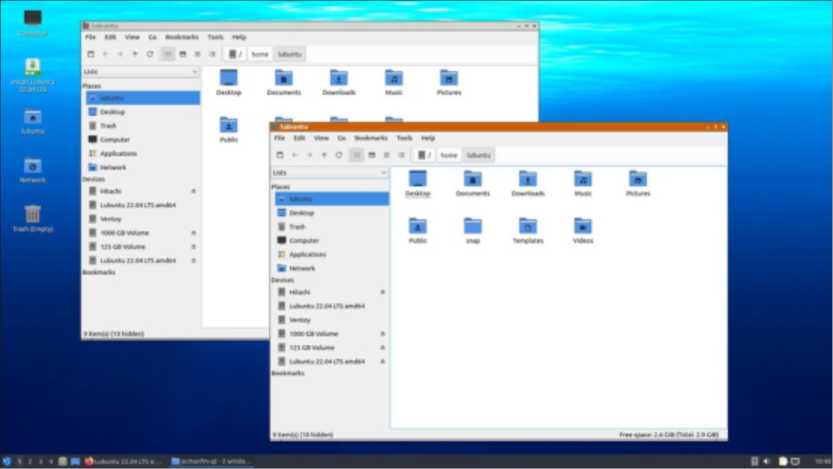833x469 pixels.
Task: Open Public folder in front window
Action: click(418, 231)
